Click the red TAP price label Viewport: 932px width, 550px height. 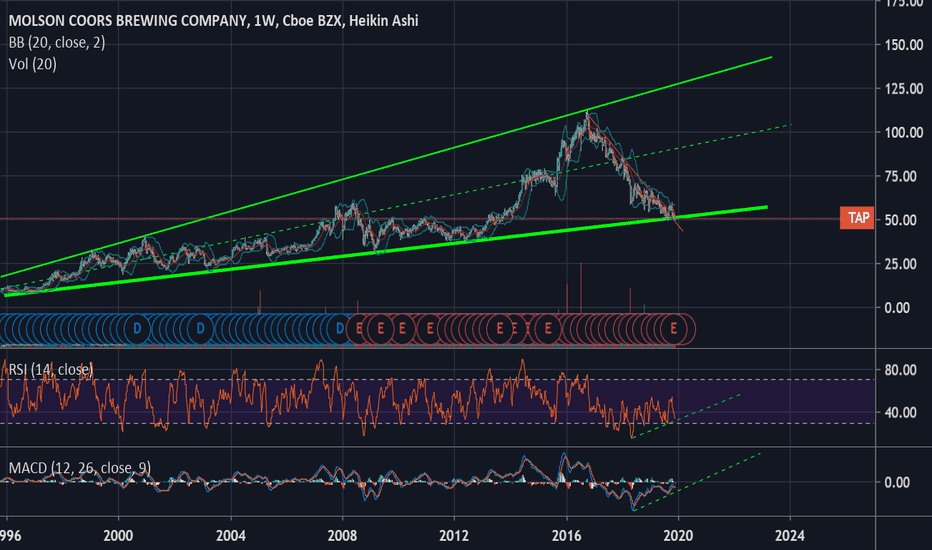[857, 218]
